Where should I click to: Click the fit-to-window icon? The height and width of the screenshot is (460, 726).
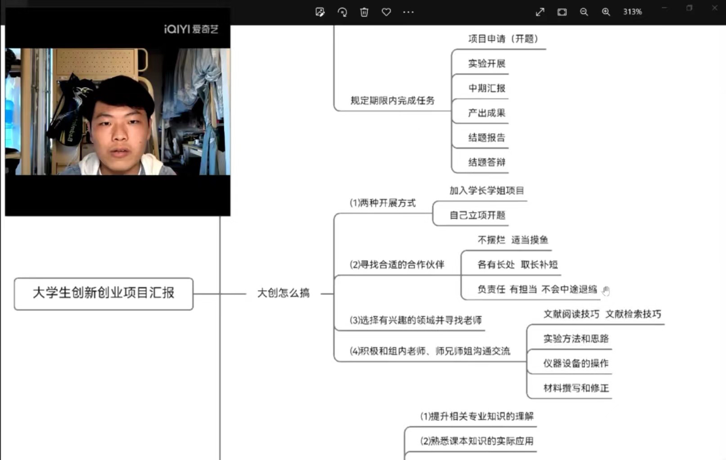562,12
